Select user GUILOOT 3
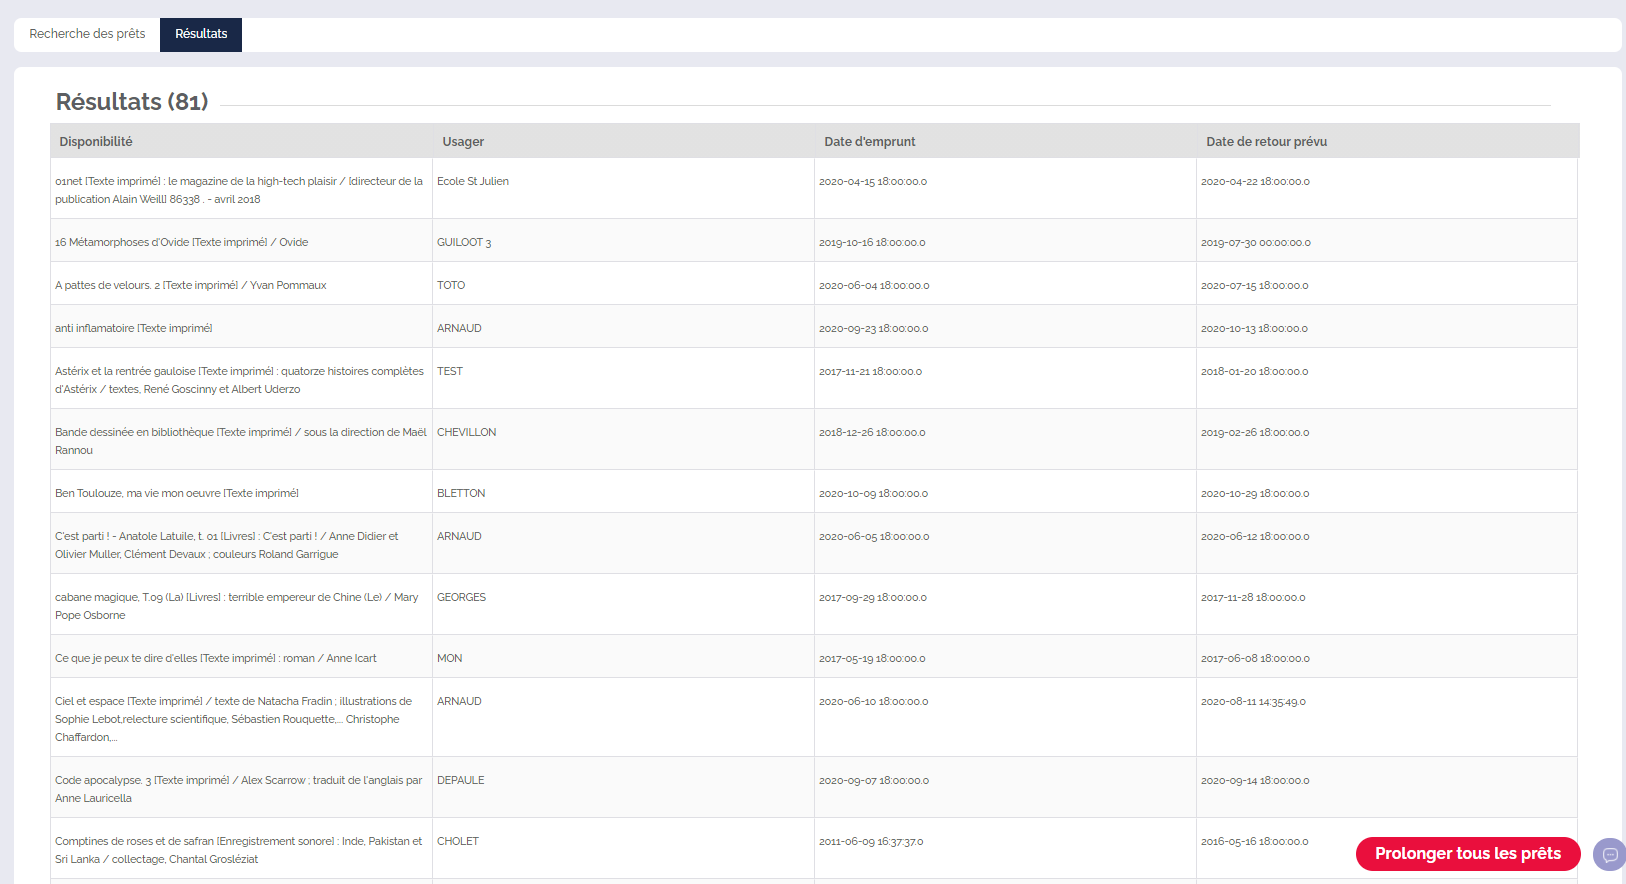Screen dimensions: 1626x884 coord(464,242)
